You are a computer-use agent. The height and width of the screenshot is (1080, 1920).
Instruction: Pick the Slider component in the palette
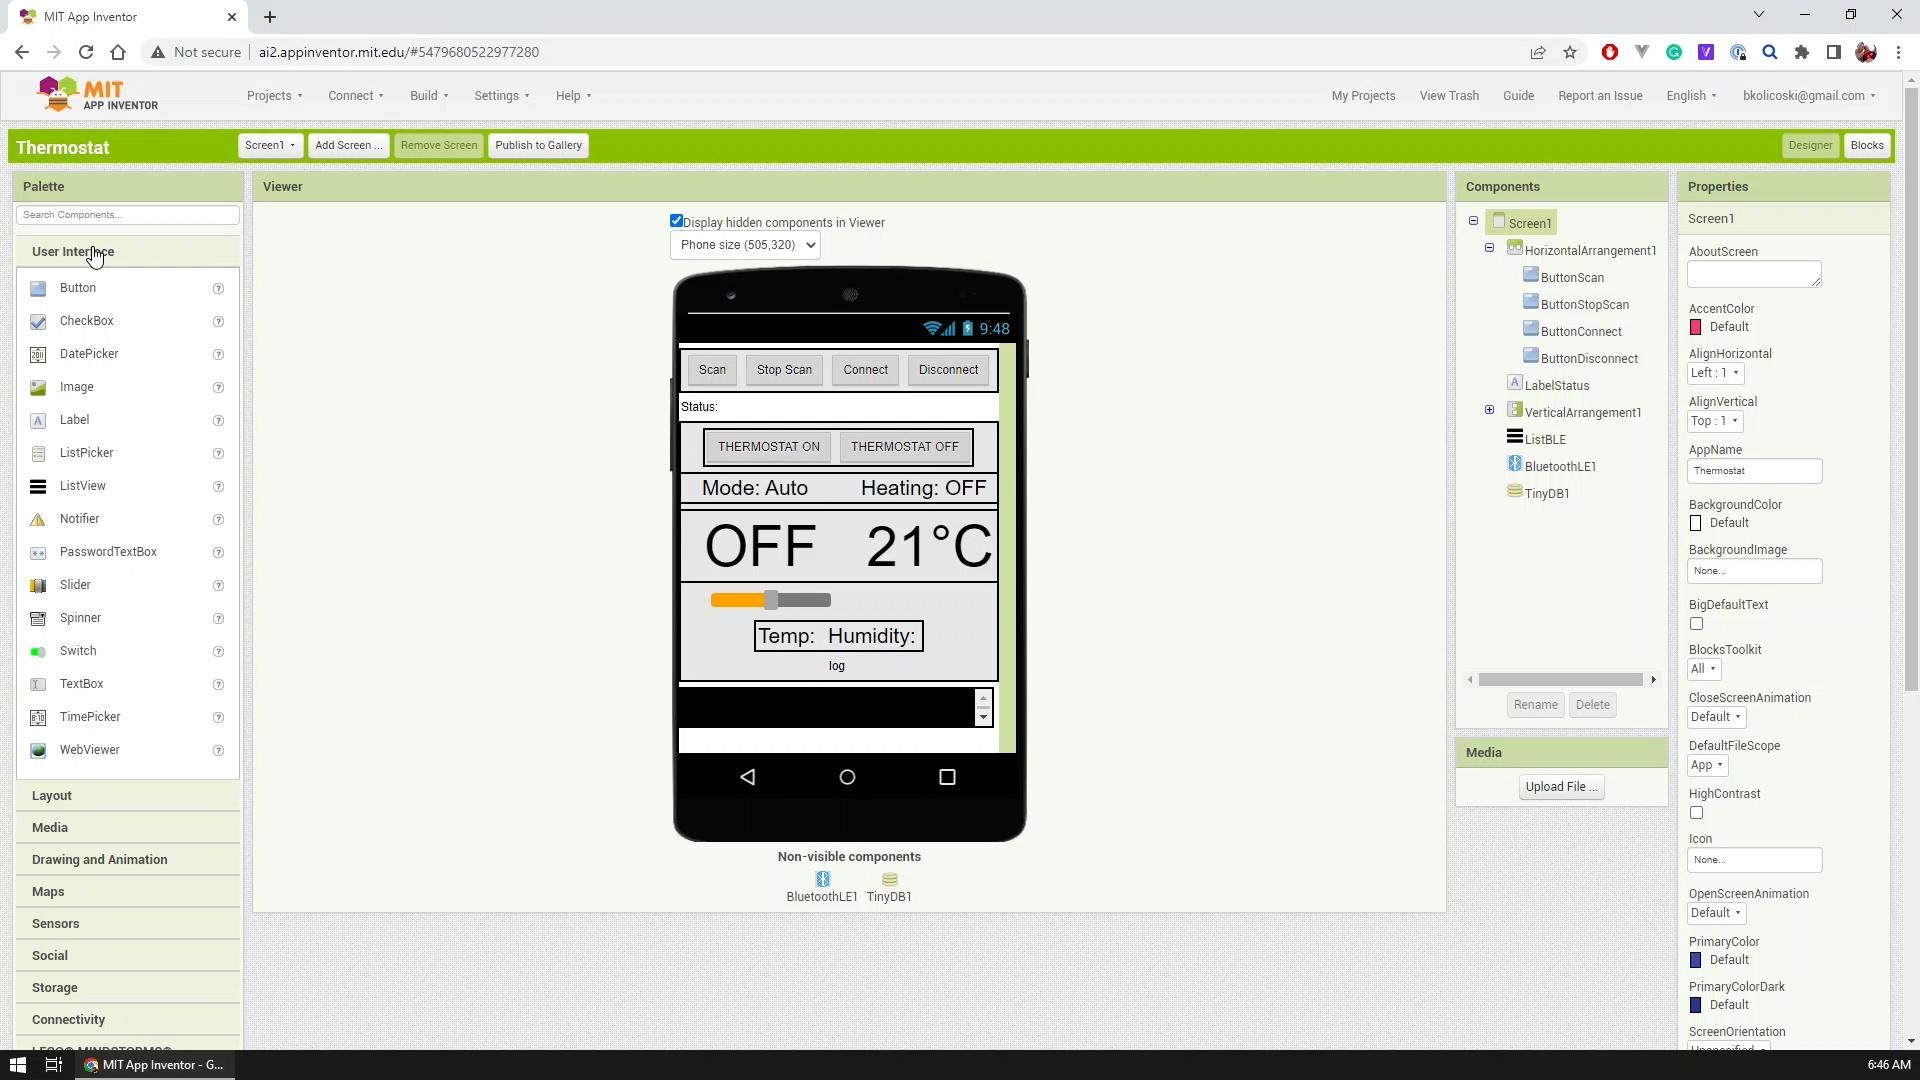point(75,585)
